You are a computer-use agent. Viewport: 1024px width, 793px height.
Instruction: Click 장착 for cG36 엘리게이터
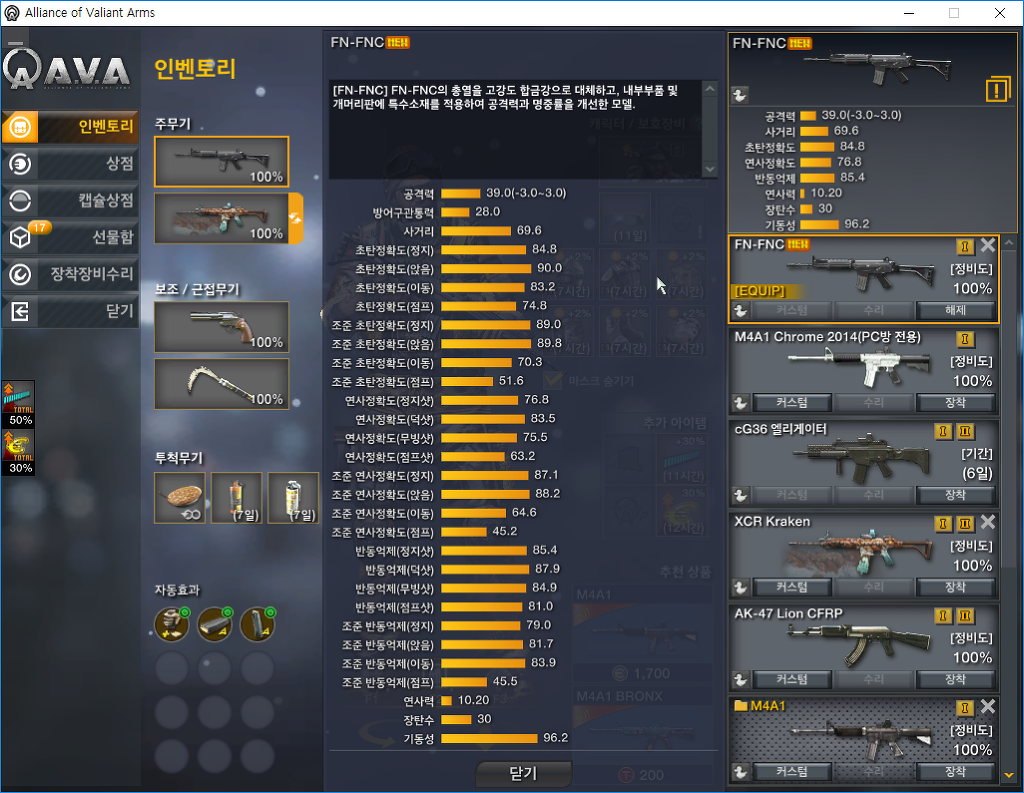[x=955, y=495]
